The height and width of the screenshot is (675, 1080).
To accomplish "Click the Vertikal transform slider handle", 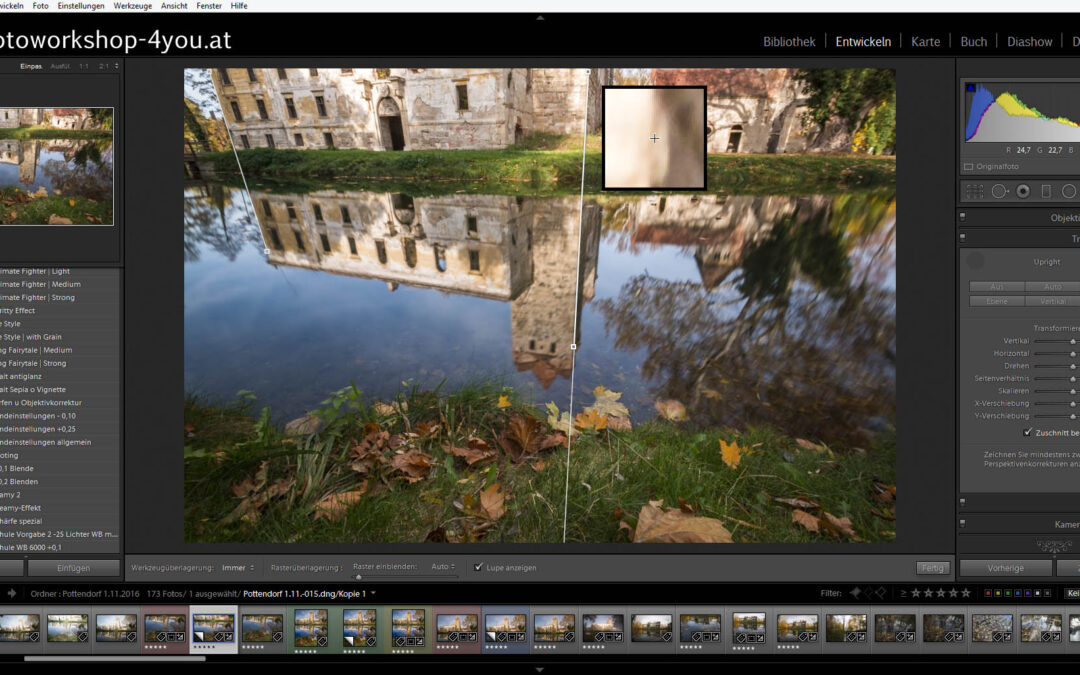I will tap(1072, 342).
